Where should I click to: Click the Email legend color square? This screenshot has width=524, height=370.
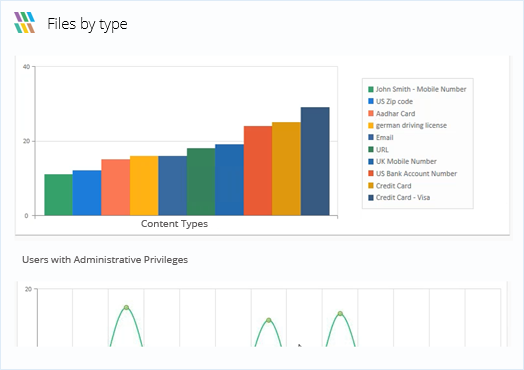click(371, 137)
